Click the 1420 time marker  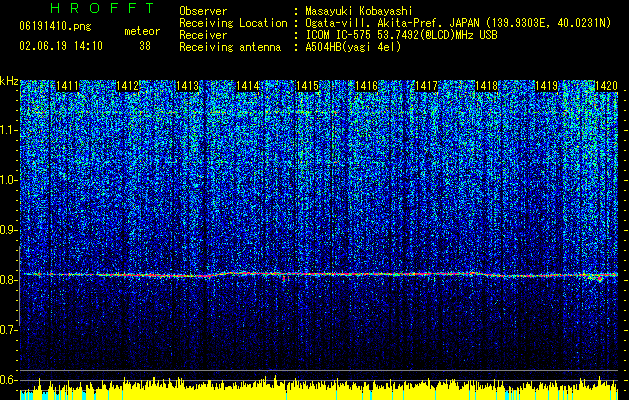606,86
